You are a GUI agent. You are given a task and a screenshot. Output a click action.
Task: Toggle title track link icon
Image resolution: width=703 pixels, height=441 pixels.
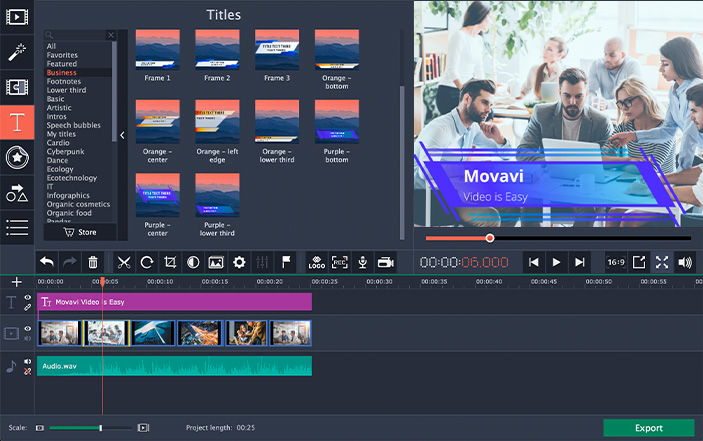click(28, 307)
